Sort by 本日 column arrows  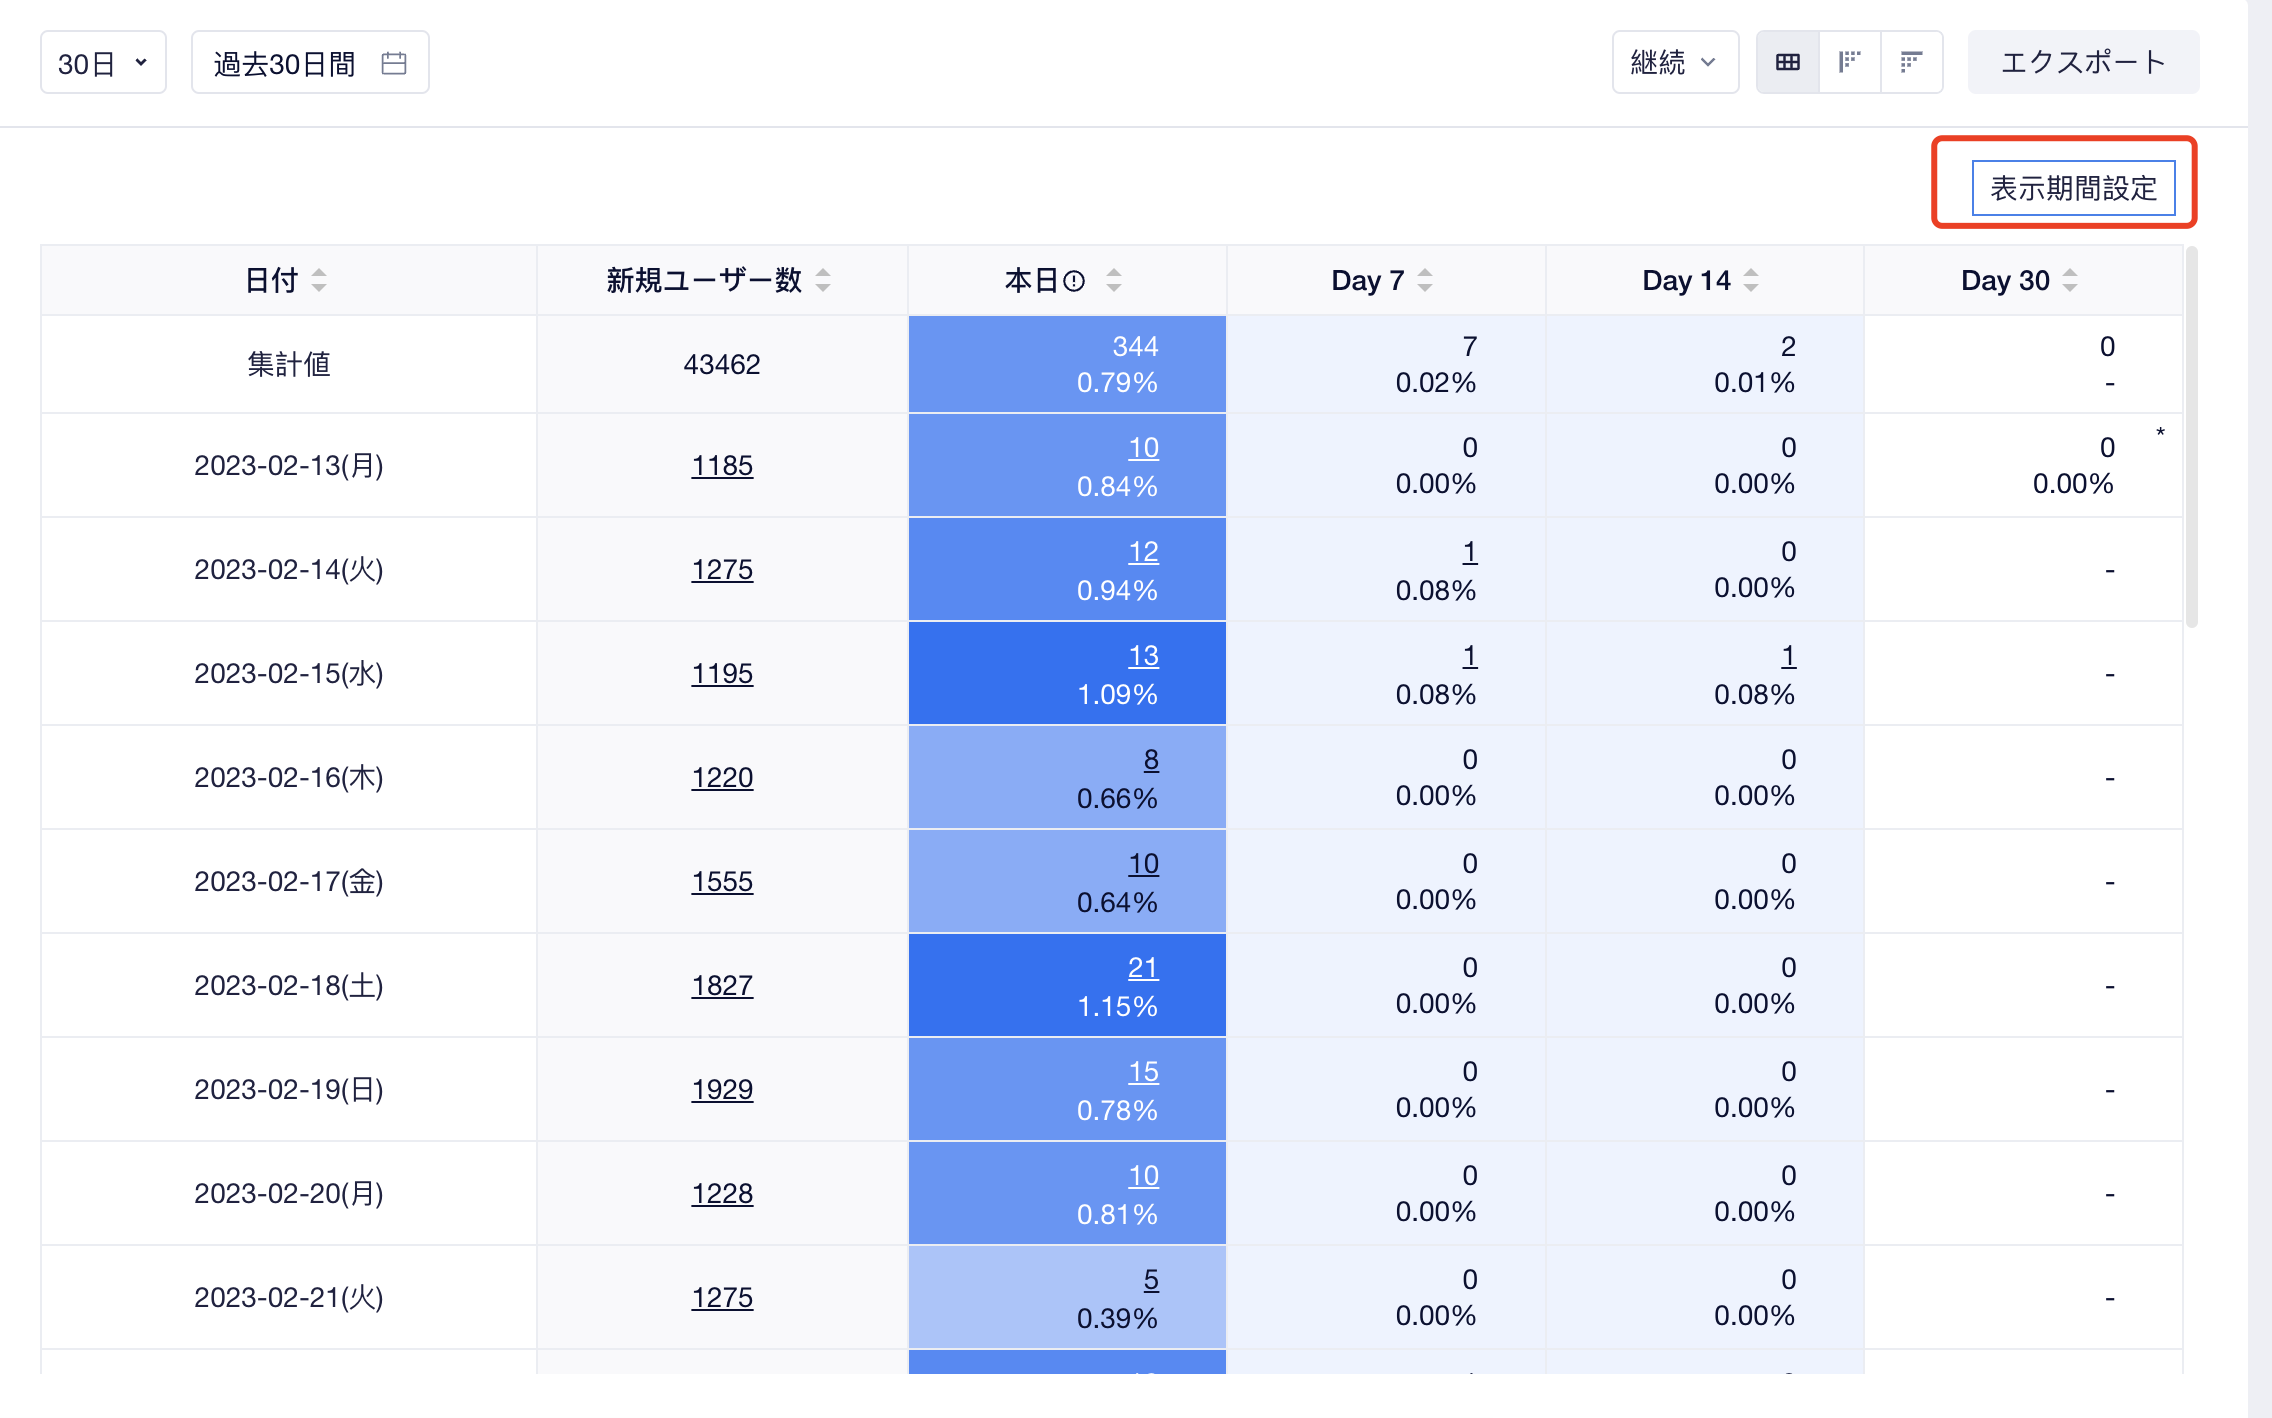click(1114, 280)
